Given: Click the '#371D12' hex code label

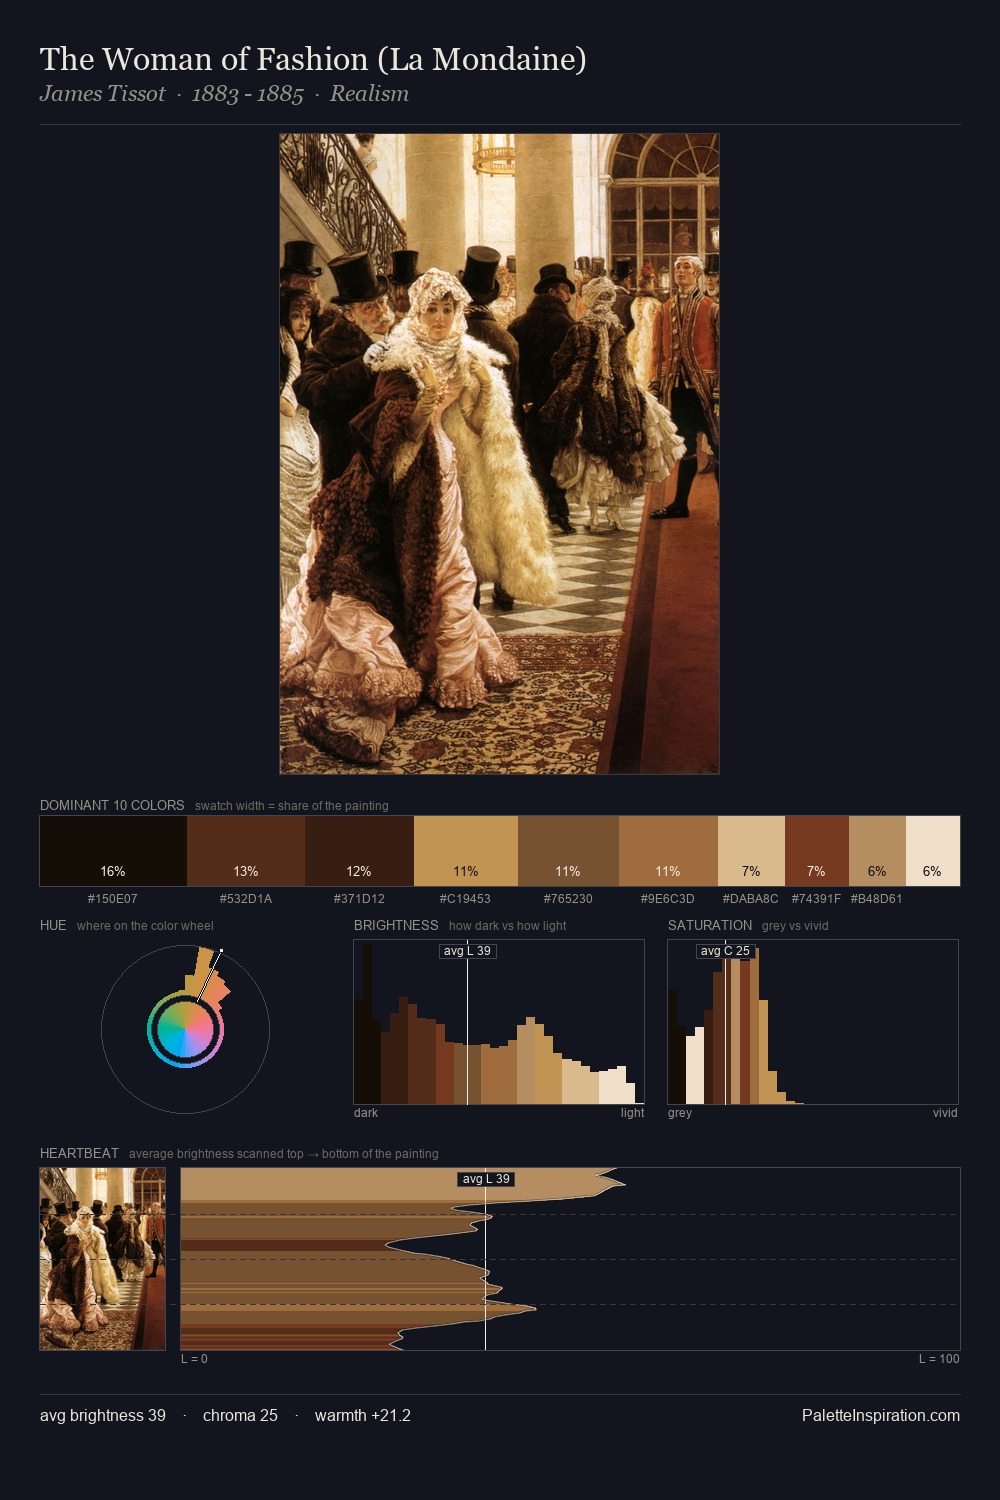Looking at the screenshot, I should [x=359, y=898].
